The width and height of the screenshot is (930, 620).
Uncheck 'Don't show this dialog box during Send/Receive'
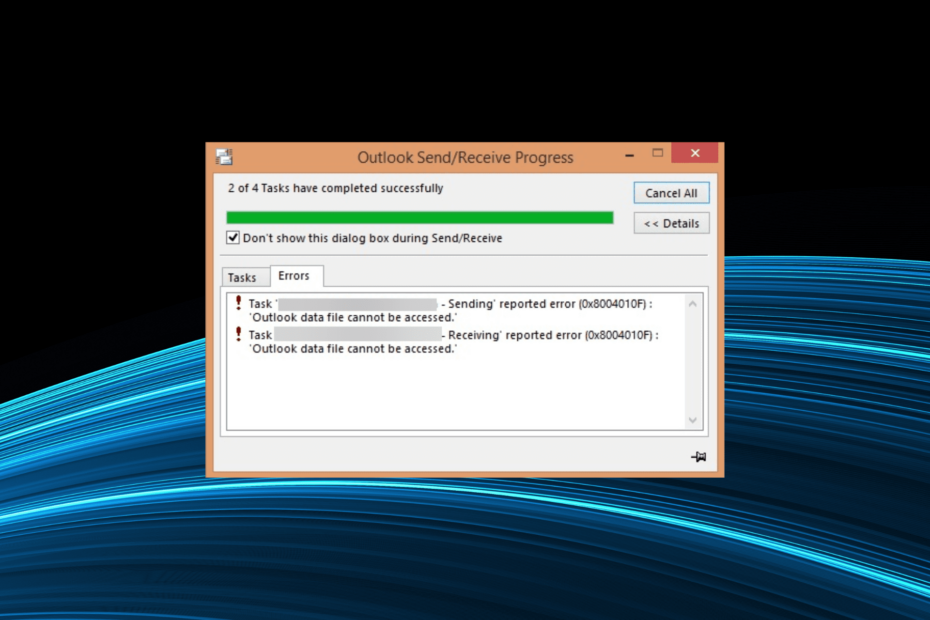coord(233,238)
